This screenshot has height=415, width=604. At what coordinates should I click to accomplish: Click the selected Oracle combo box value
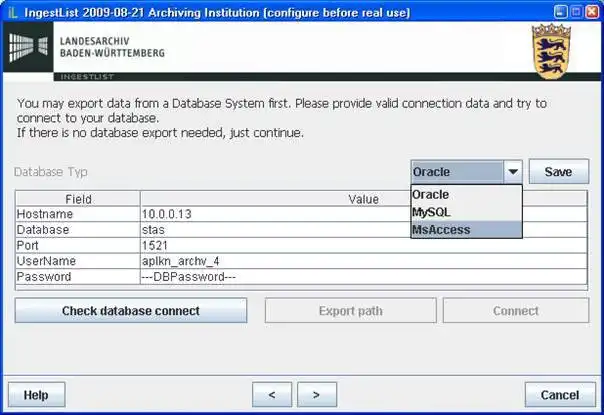457,172
